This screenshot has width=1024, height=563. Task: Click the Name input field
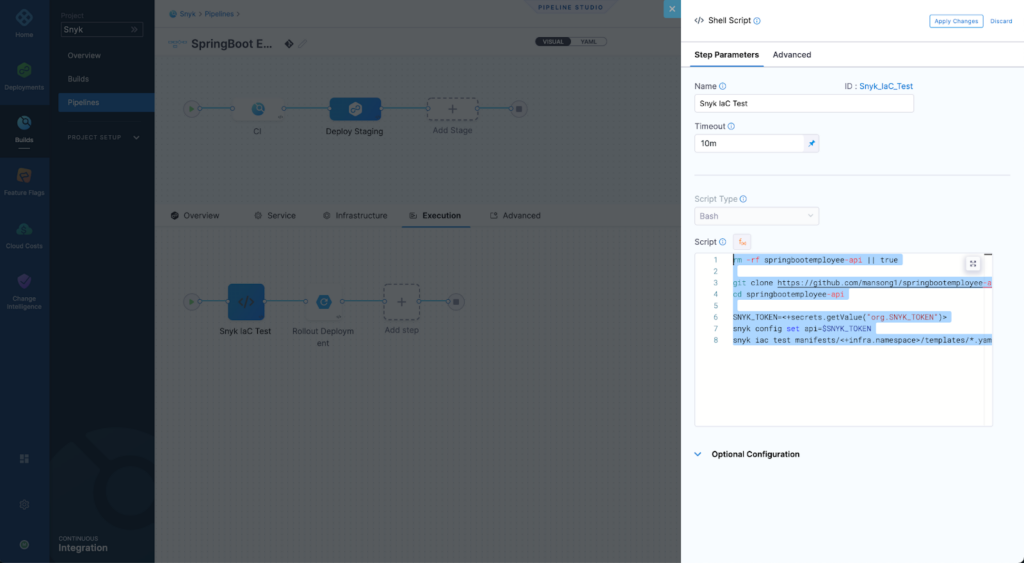coord(804,103)
